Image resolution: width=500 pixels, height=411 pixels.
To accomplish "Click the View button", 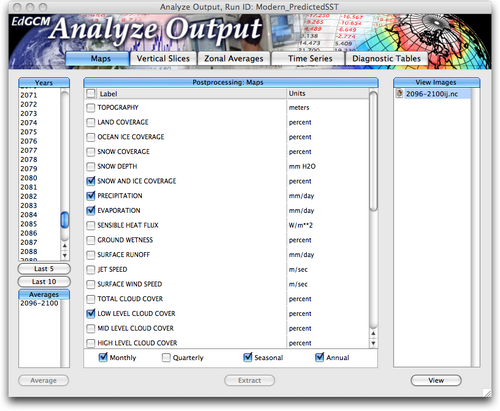I will (436, 380).
